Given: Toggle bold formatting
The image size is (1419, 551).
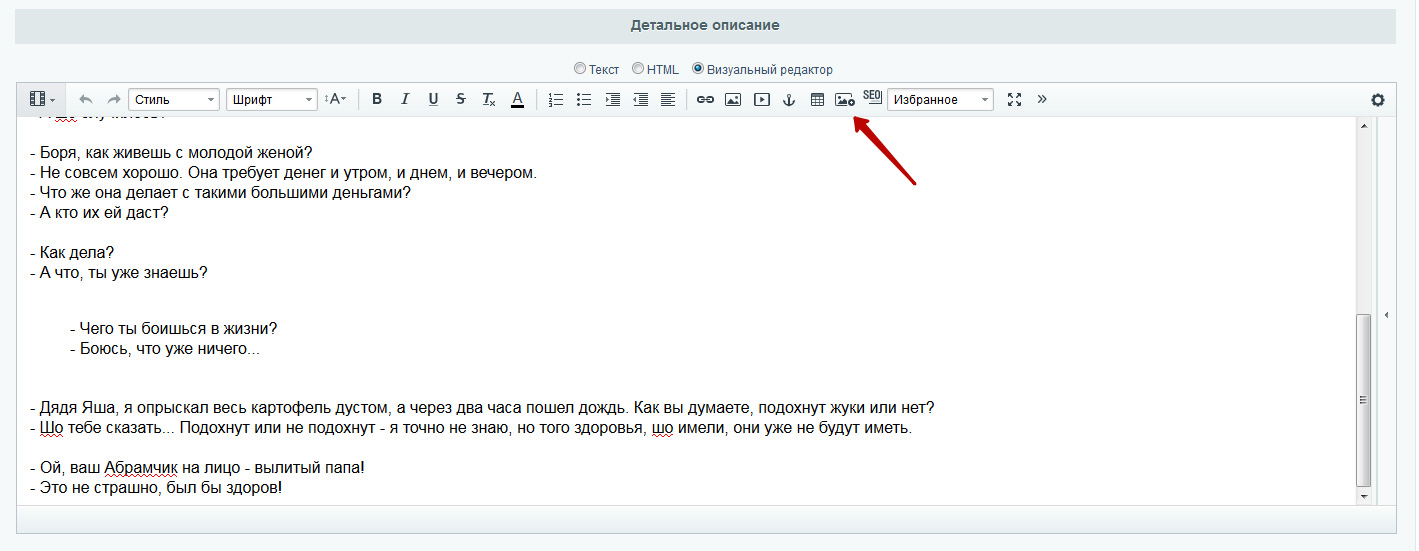Looking at the screenshot, I should [x=377, y=99].
